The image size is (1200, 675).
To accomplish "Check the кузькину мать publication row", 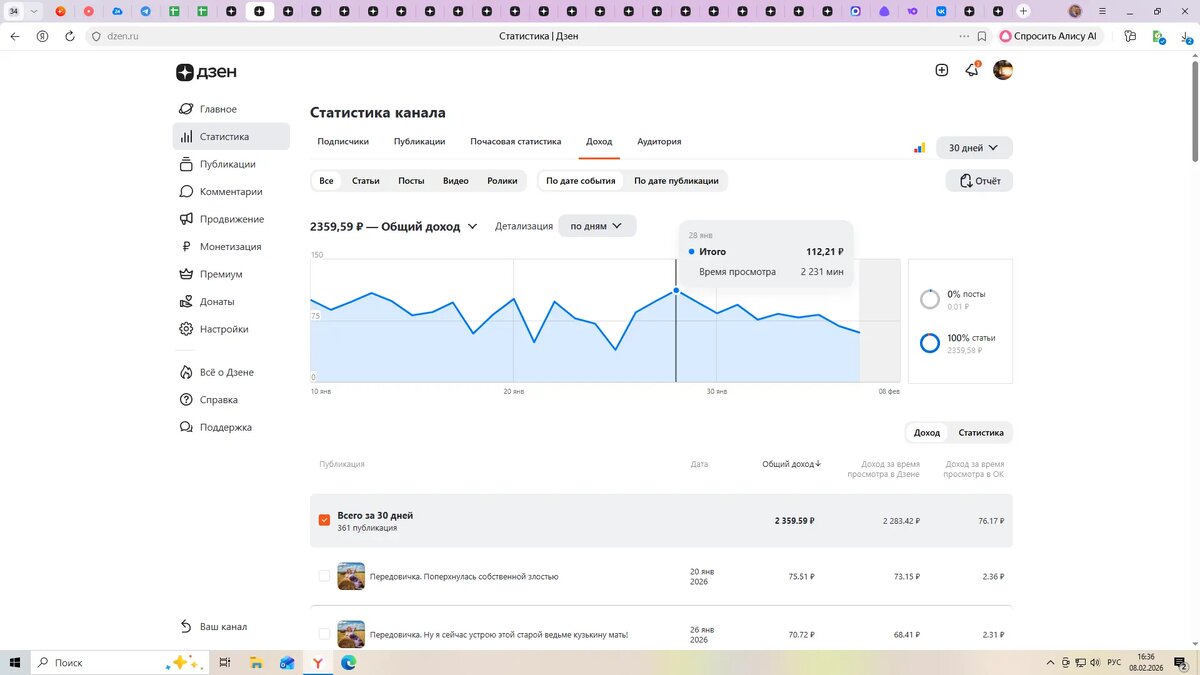I will pyautogui.click(x=324, y=634).
